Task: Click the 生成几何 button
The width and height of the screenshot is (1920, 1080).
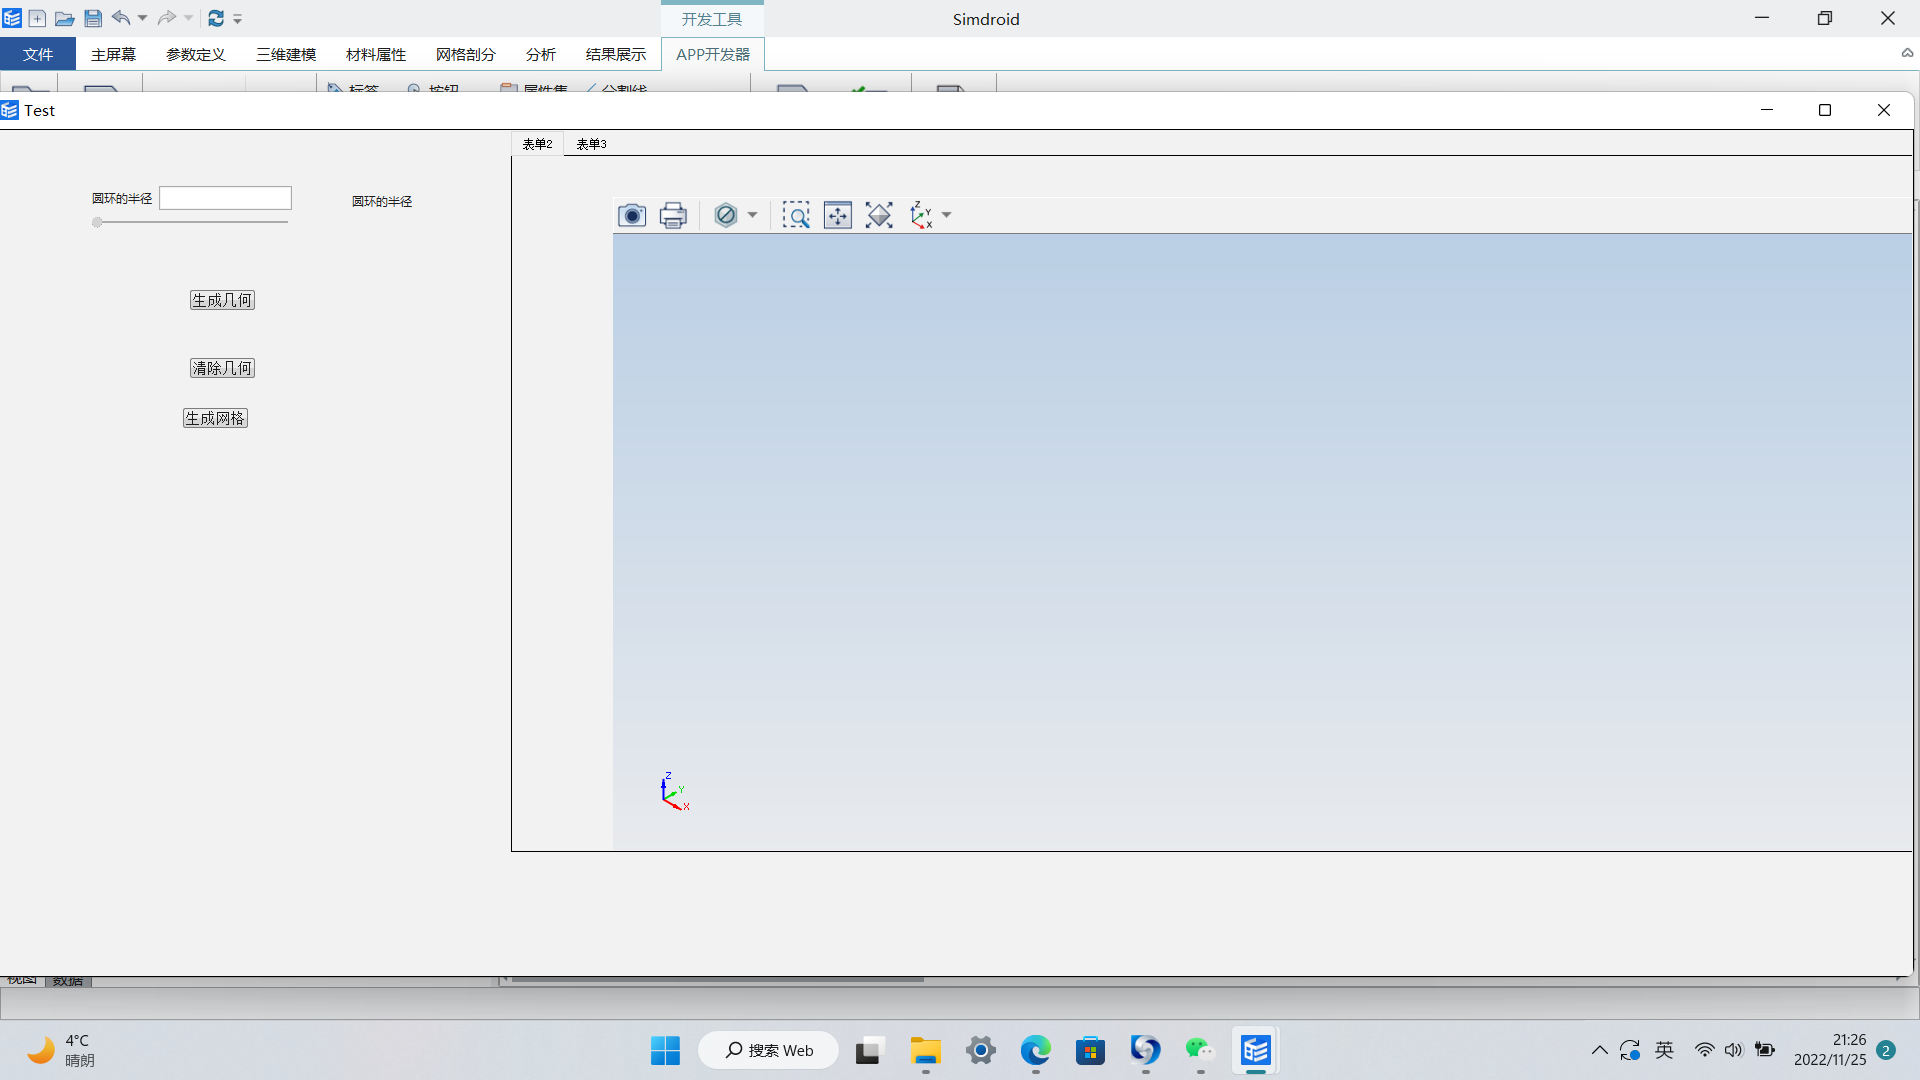Action: 222,300
